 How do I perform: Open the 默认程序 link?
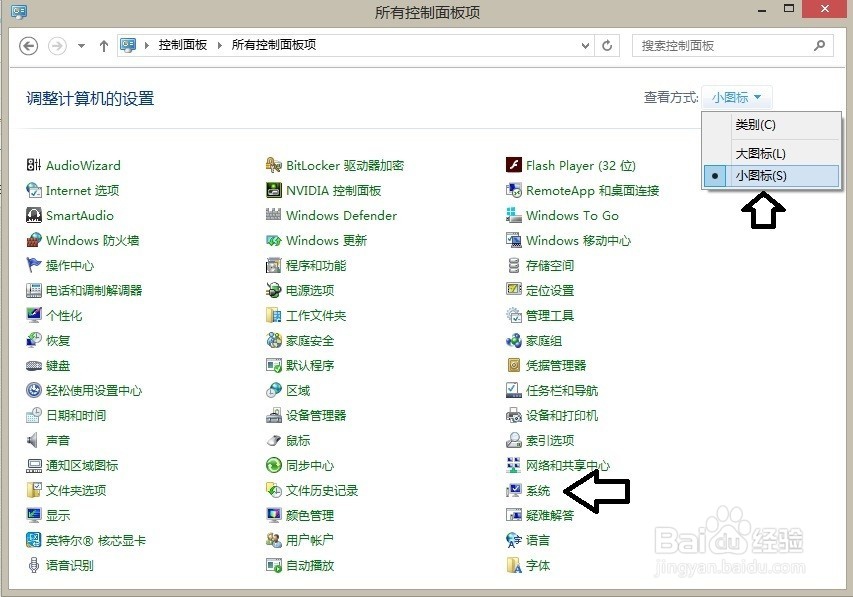(310, 365)
